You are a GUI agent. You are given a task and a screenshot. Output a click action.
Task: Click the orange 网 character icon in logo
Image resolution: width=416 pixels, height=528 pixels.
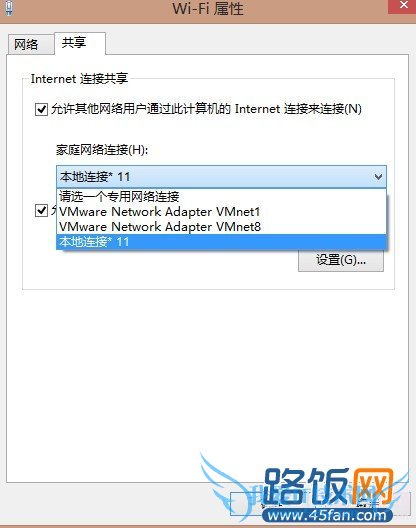(x=373, y=487)
